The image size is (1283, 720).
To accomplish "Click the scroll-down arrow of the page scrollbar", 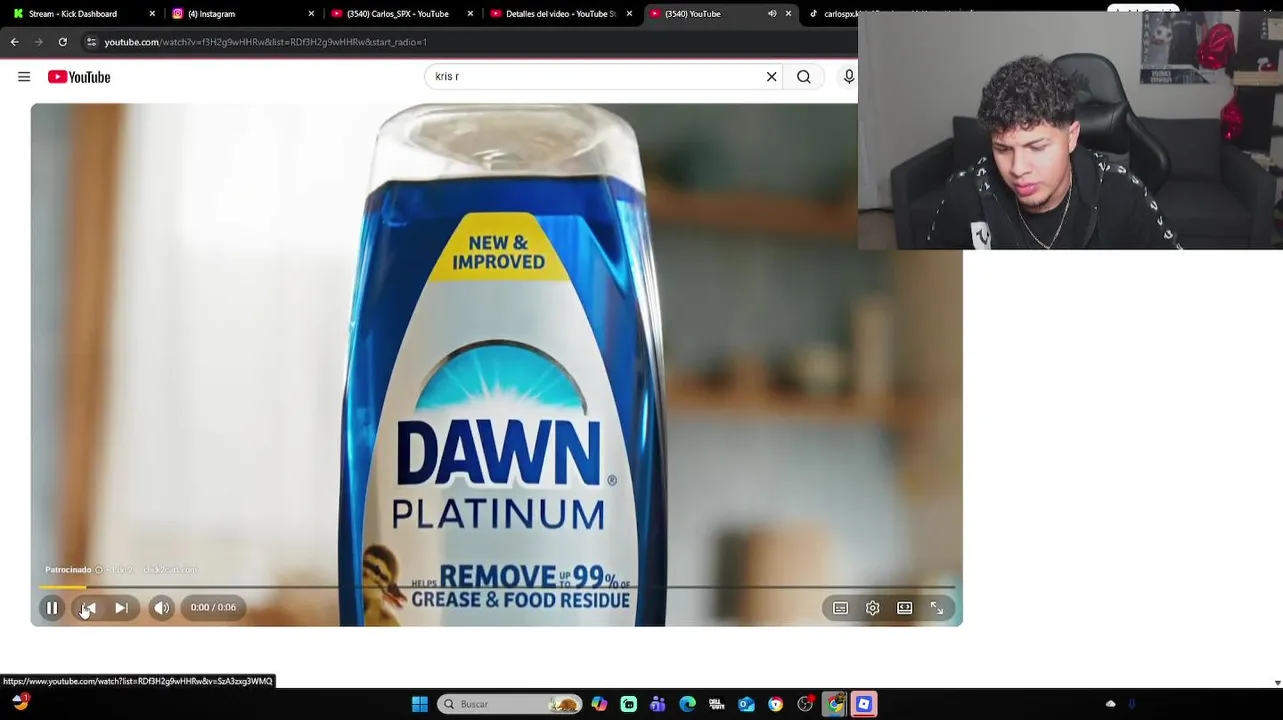I will [x=1277, y=683].
